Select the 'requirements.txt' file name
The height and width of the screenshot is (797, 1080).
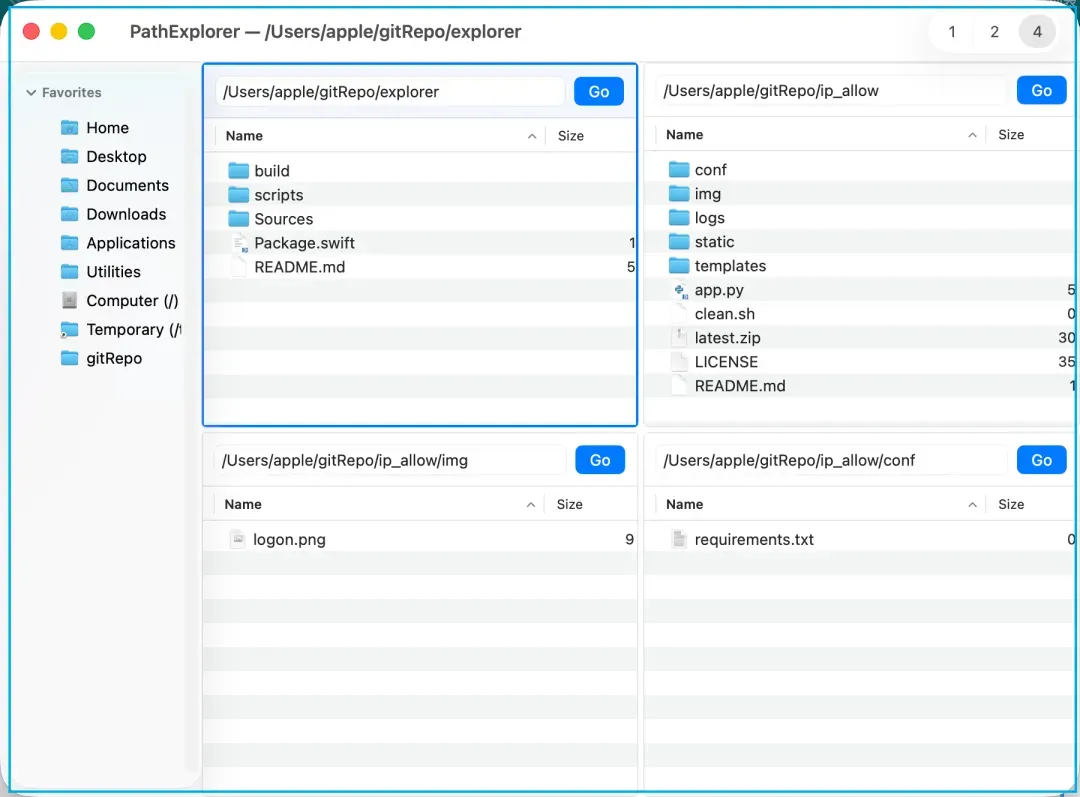(x=754, y=539)
